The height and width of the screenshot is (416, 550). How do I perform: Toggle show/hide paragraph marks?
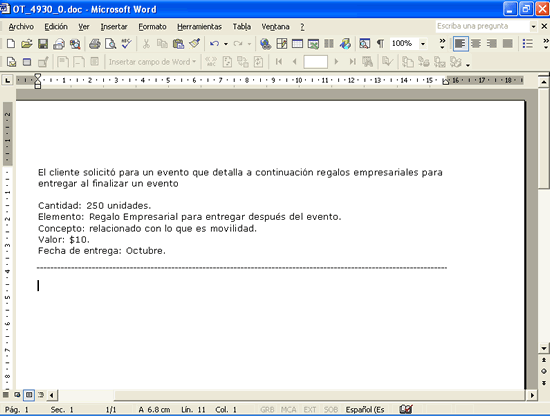pos(380,44)
